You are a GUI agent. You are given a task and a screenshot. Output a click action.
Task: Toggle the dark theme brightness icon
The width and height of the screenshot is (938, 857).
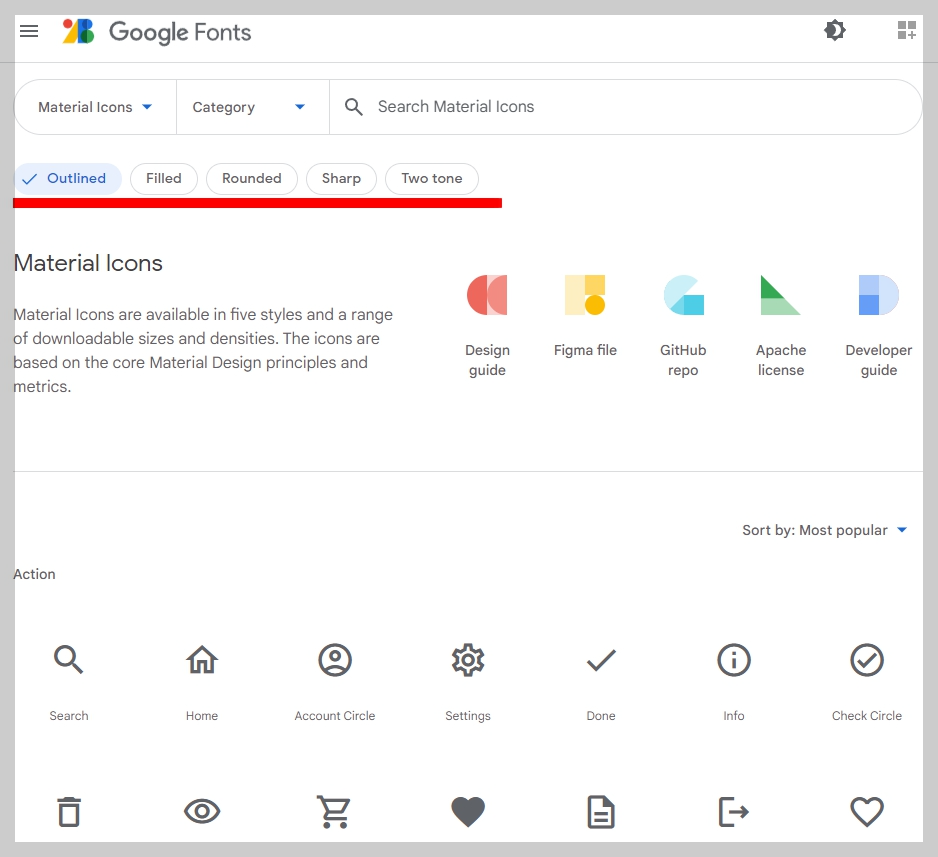click(x=835, y=30)
